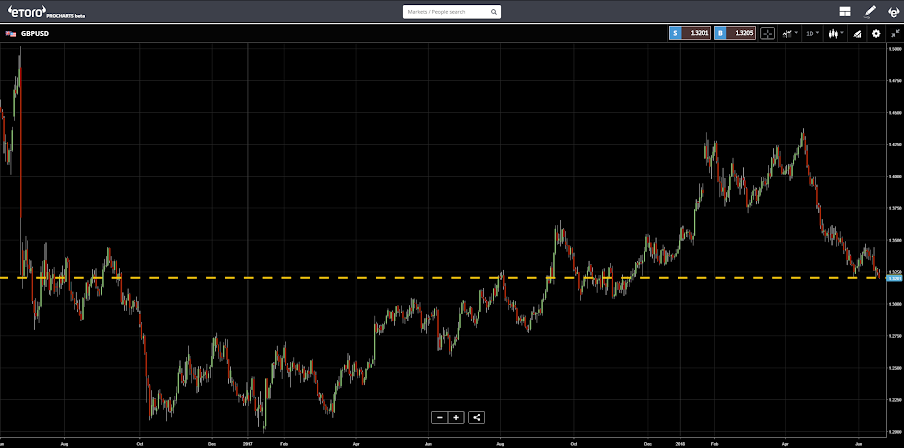
Task: Click the Sell button at 1.3201
Action: (690, 33)
